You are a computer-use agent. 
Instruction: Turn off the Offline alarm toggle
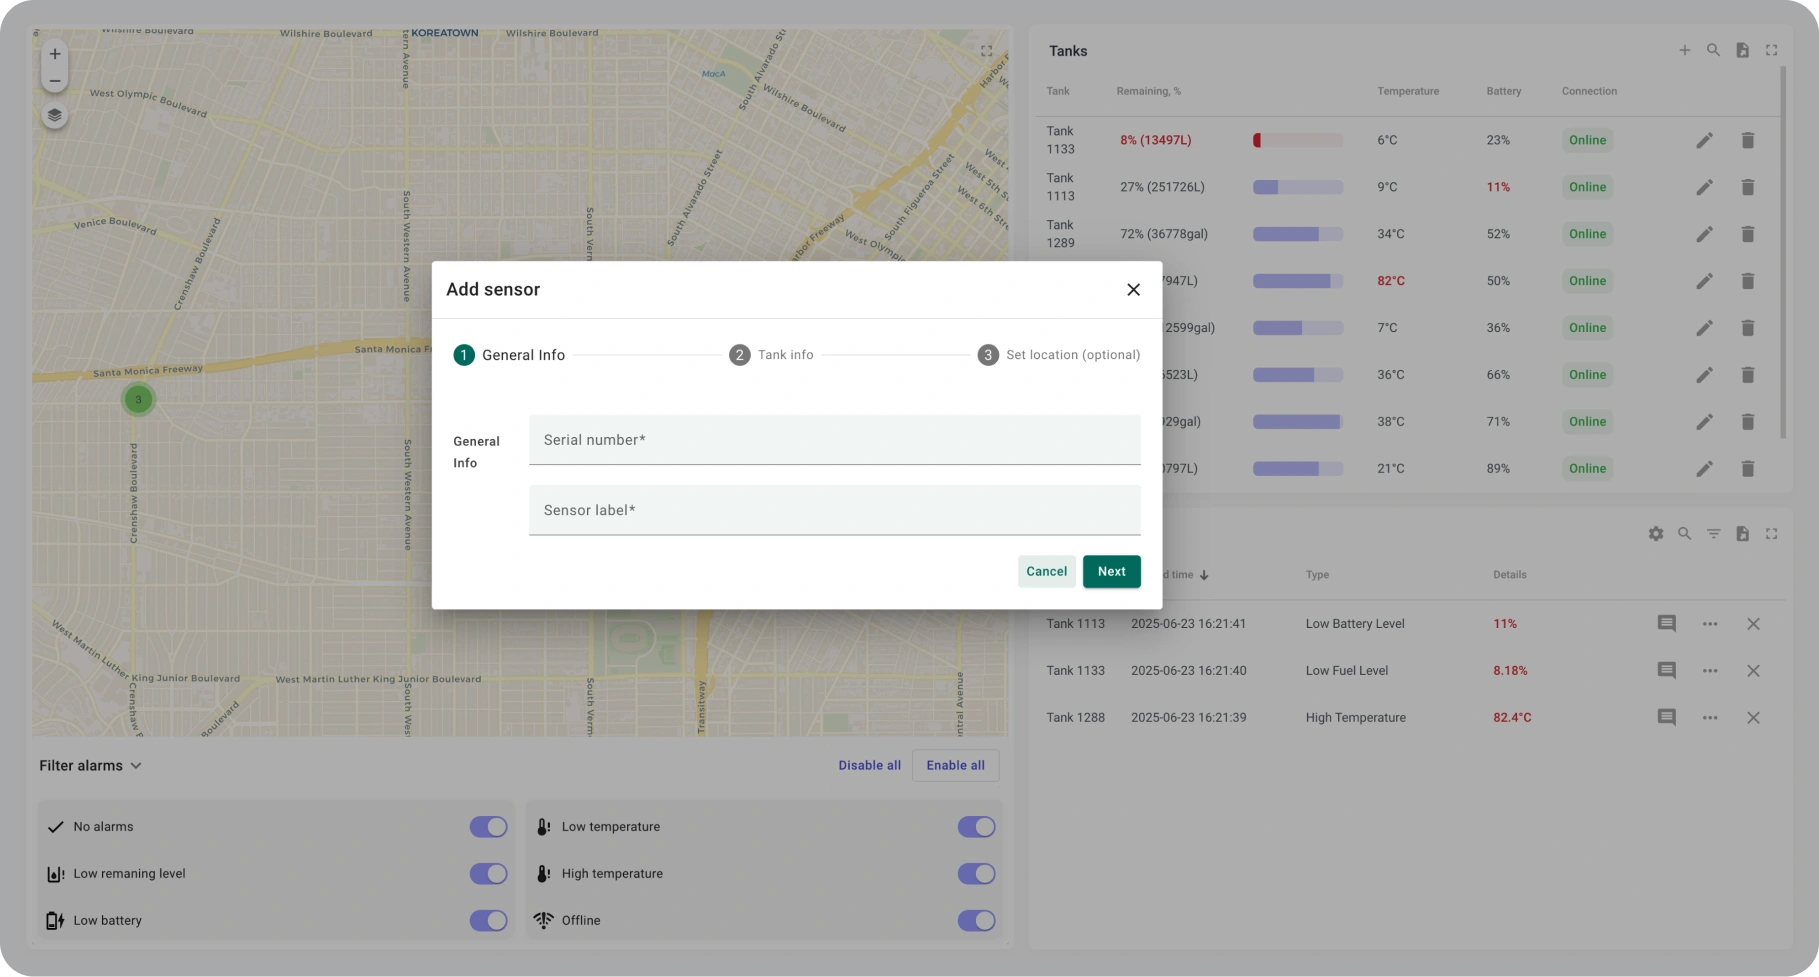[x=976, y=921]
